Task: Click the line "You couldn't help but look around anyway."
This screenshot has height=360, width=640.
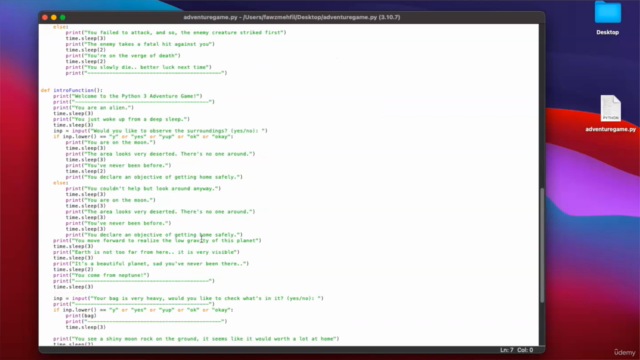Action: pos(143,189)
